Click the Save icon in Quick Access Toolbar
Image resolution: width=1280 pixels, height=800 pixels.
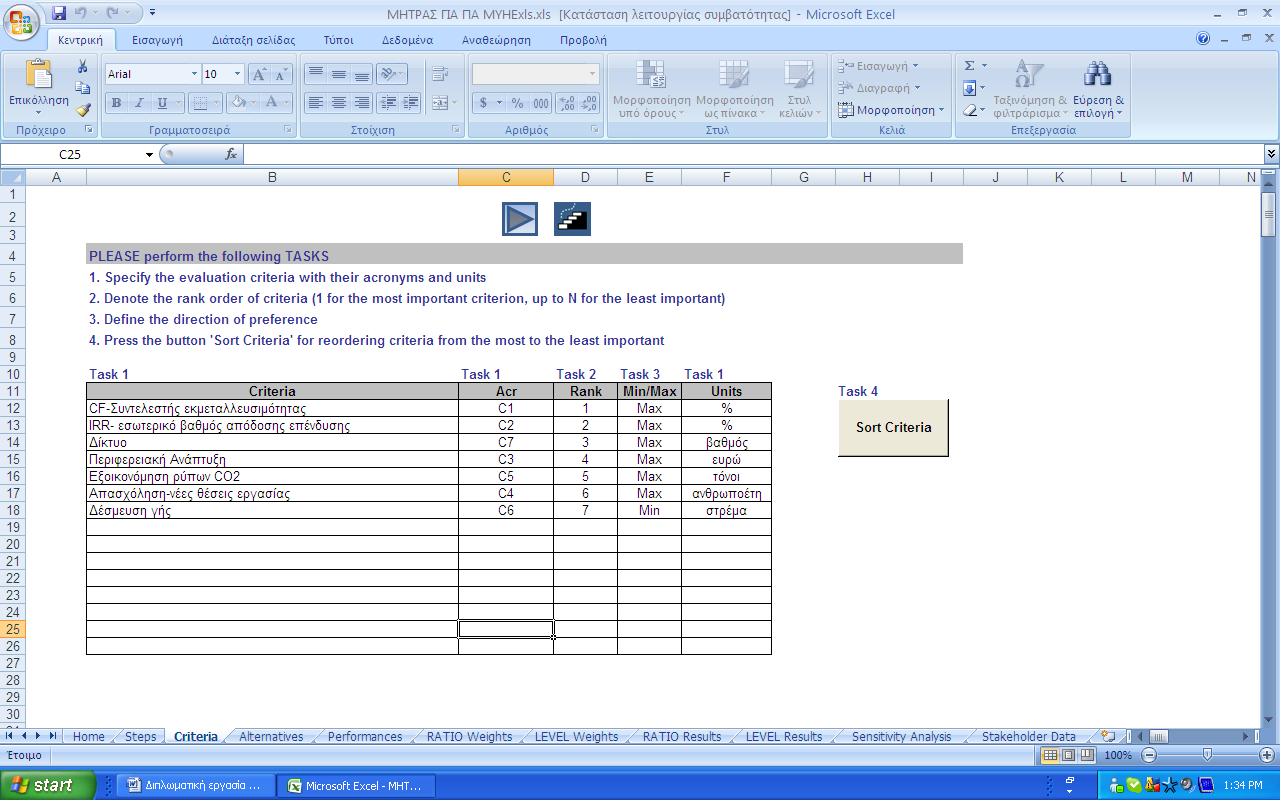[59, 14]
